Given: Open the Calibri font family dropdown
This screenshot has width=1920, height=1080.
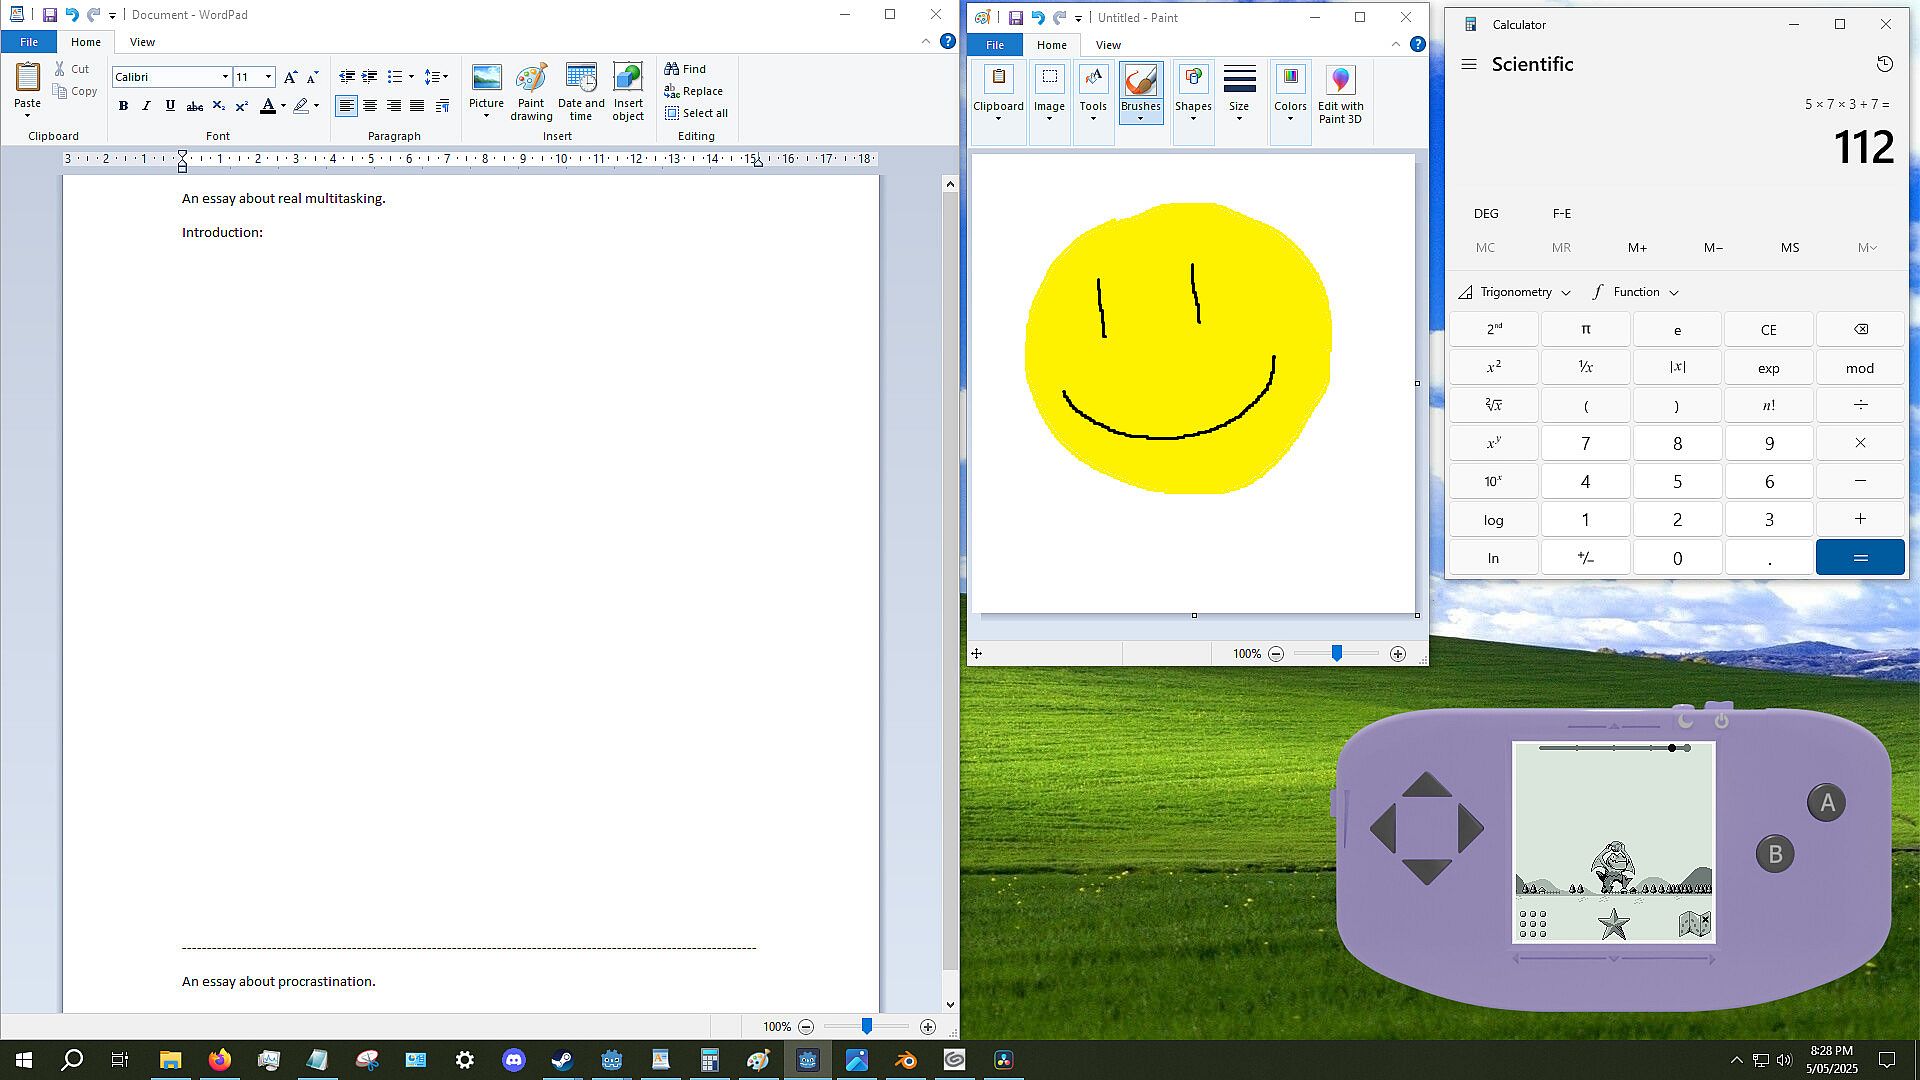Looking at the screenshot, I should point(225,77).
